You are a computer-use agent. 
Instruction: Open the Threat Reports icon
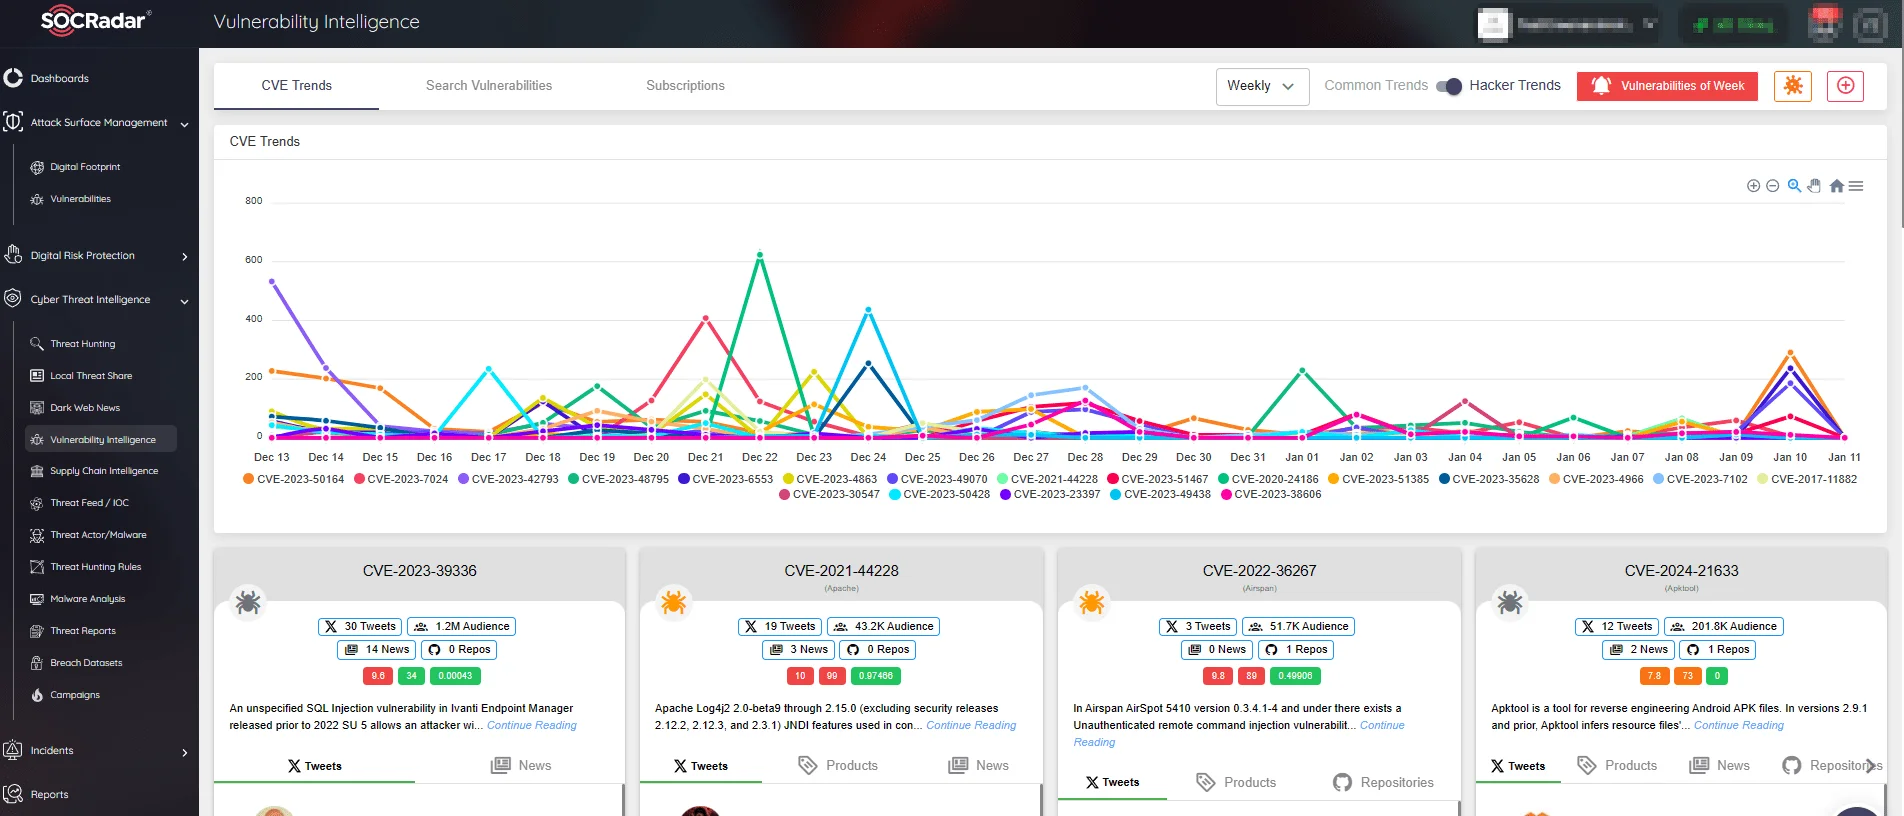pyautogui.click(x=37, y=631)
